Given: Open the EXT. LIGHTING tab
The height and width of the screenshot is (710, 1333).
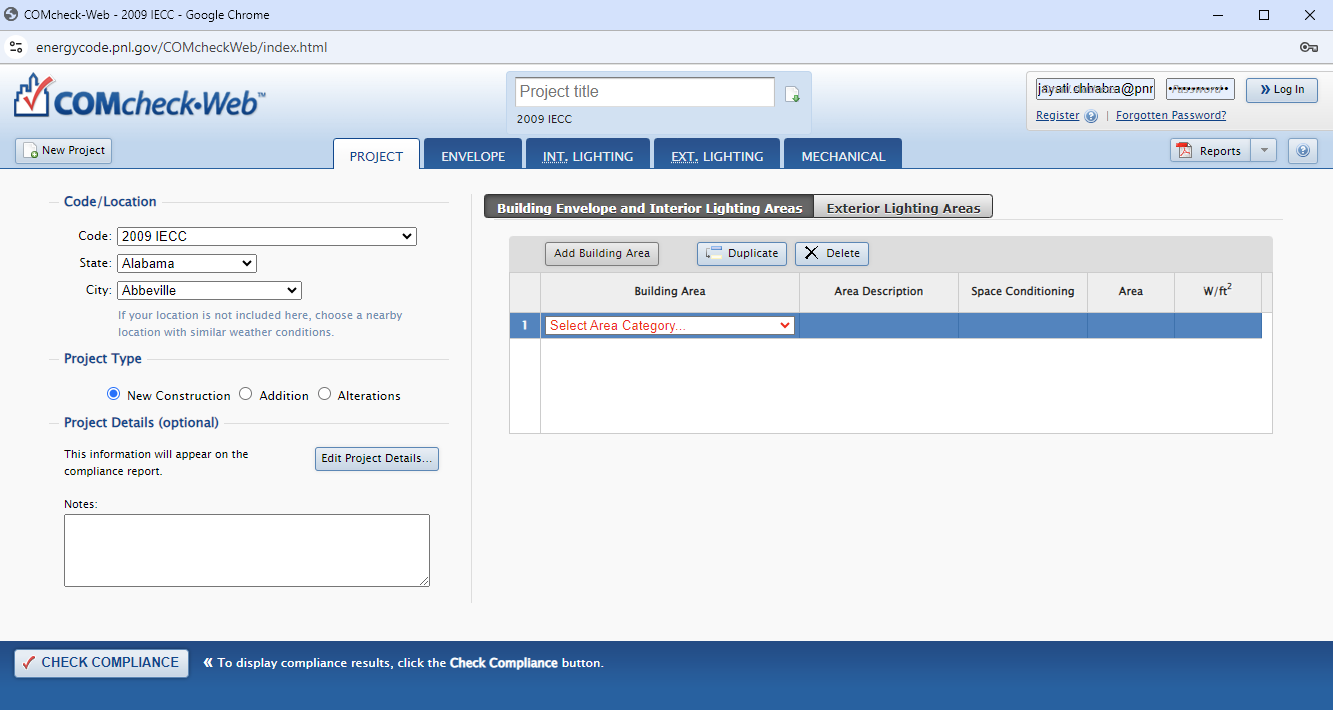Looking at the screenshot, I should tap(717, 155).
